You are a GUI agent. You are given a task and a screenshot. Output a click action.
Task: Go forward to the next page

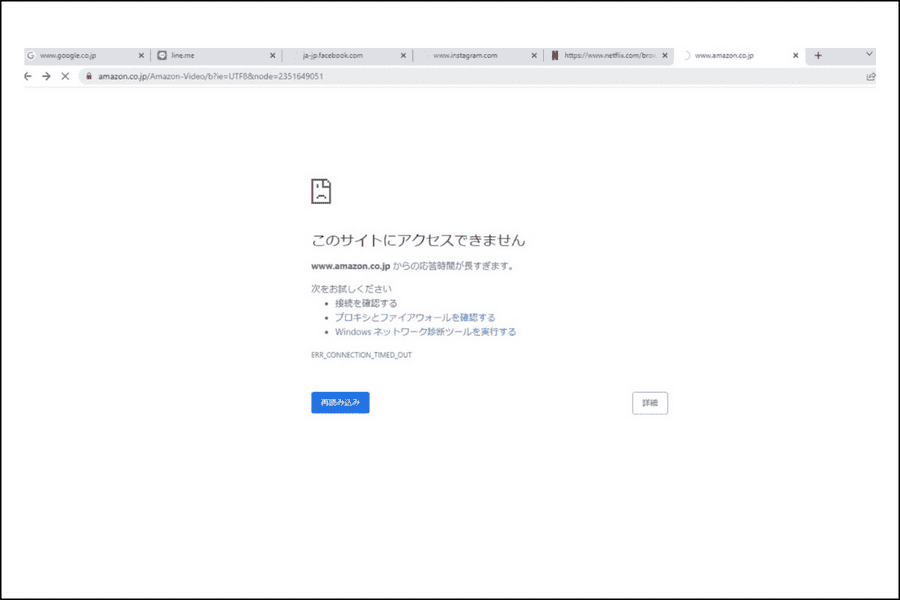[46, 76]
